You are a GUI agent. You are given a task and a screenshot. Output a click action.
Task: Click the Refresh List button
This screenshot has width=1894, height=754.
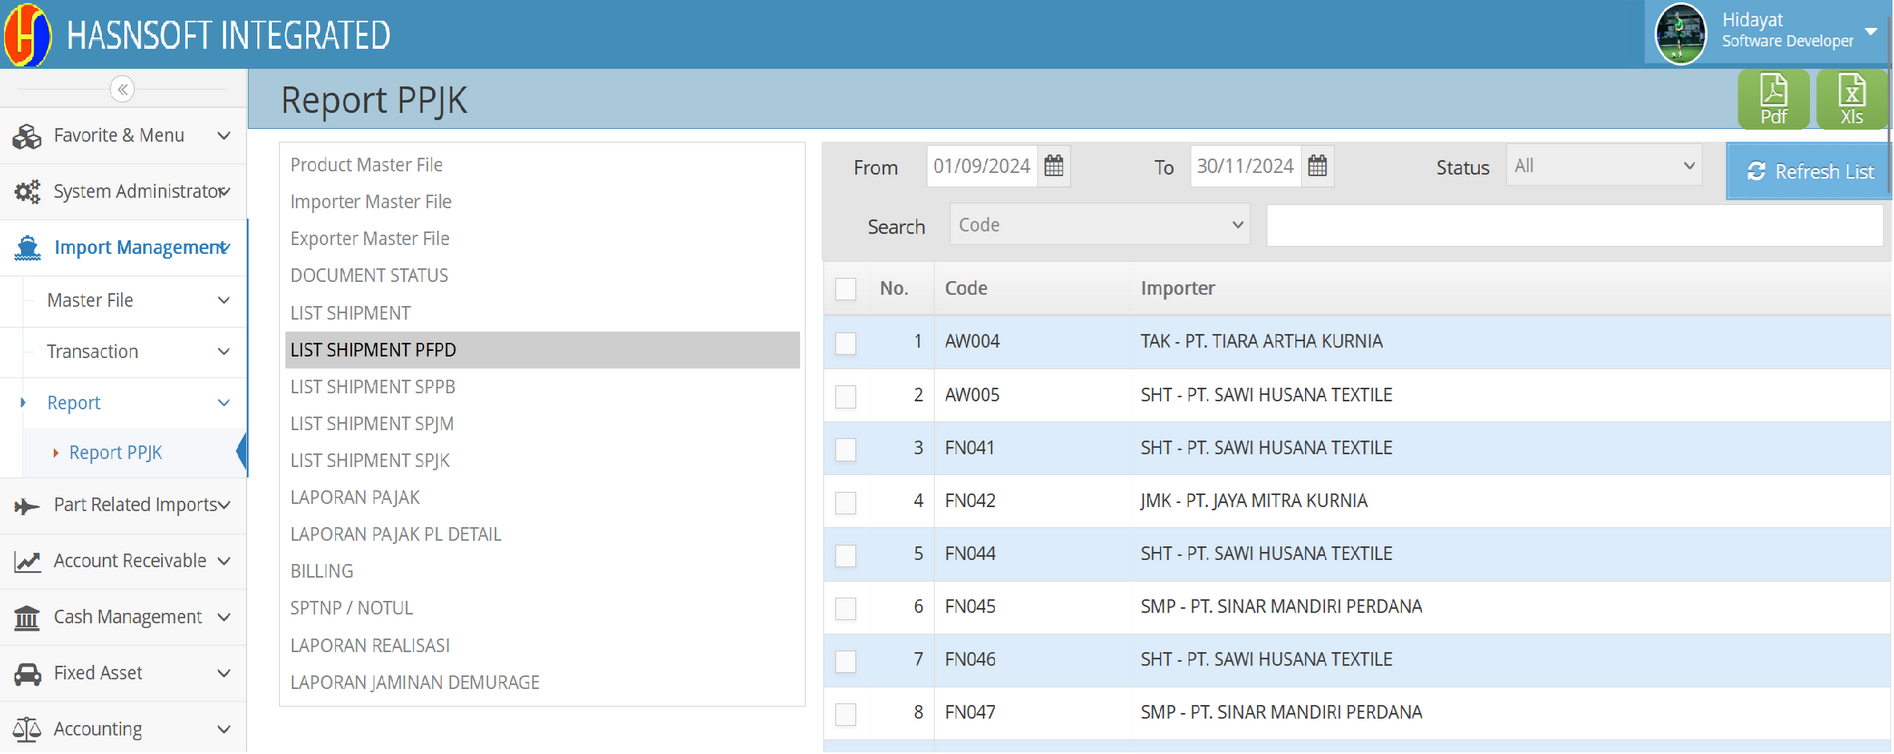pyautogui.click(x=1809, y=172)
